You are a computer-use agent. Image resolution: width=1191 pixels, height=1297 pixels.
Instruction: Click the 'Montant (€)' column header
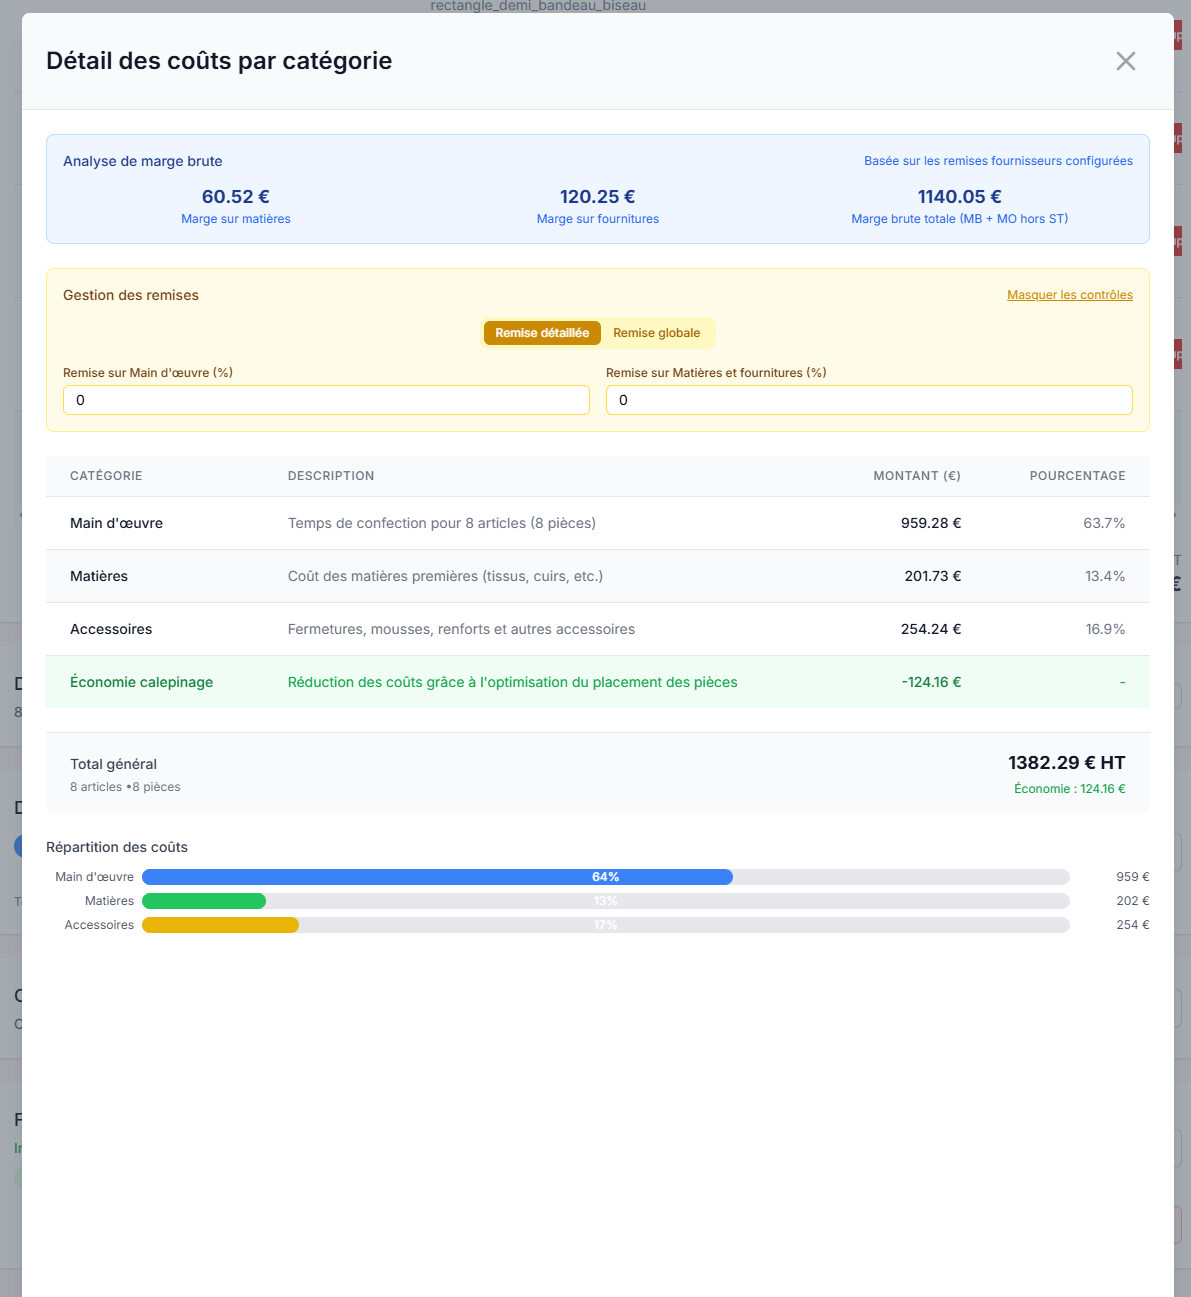(x=916, y=476)
